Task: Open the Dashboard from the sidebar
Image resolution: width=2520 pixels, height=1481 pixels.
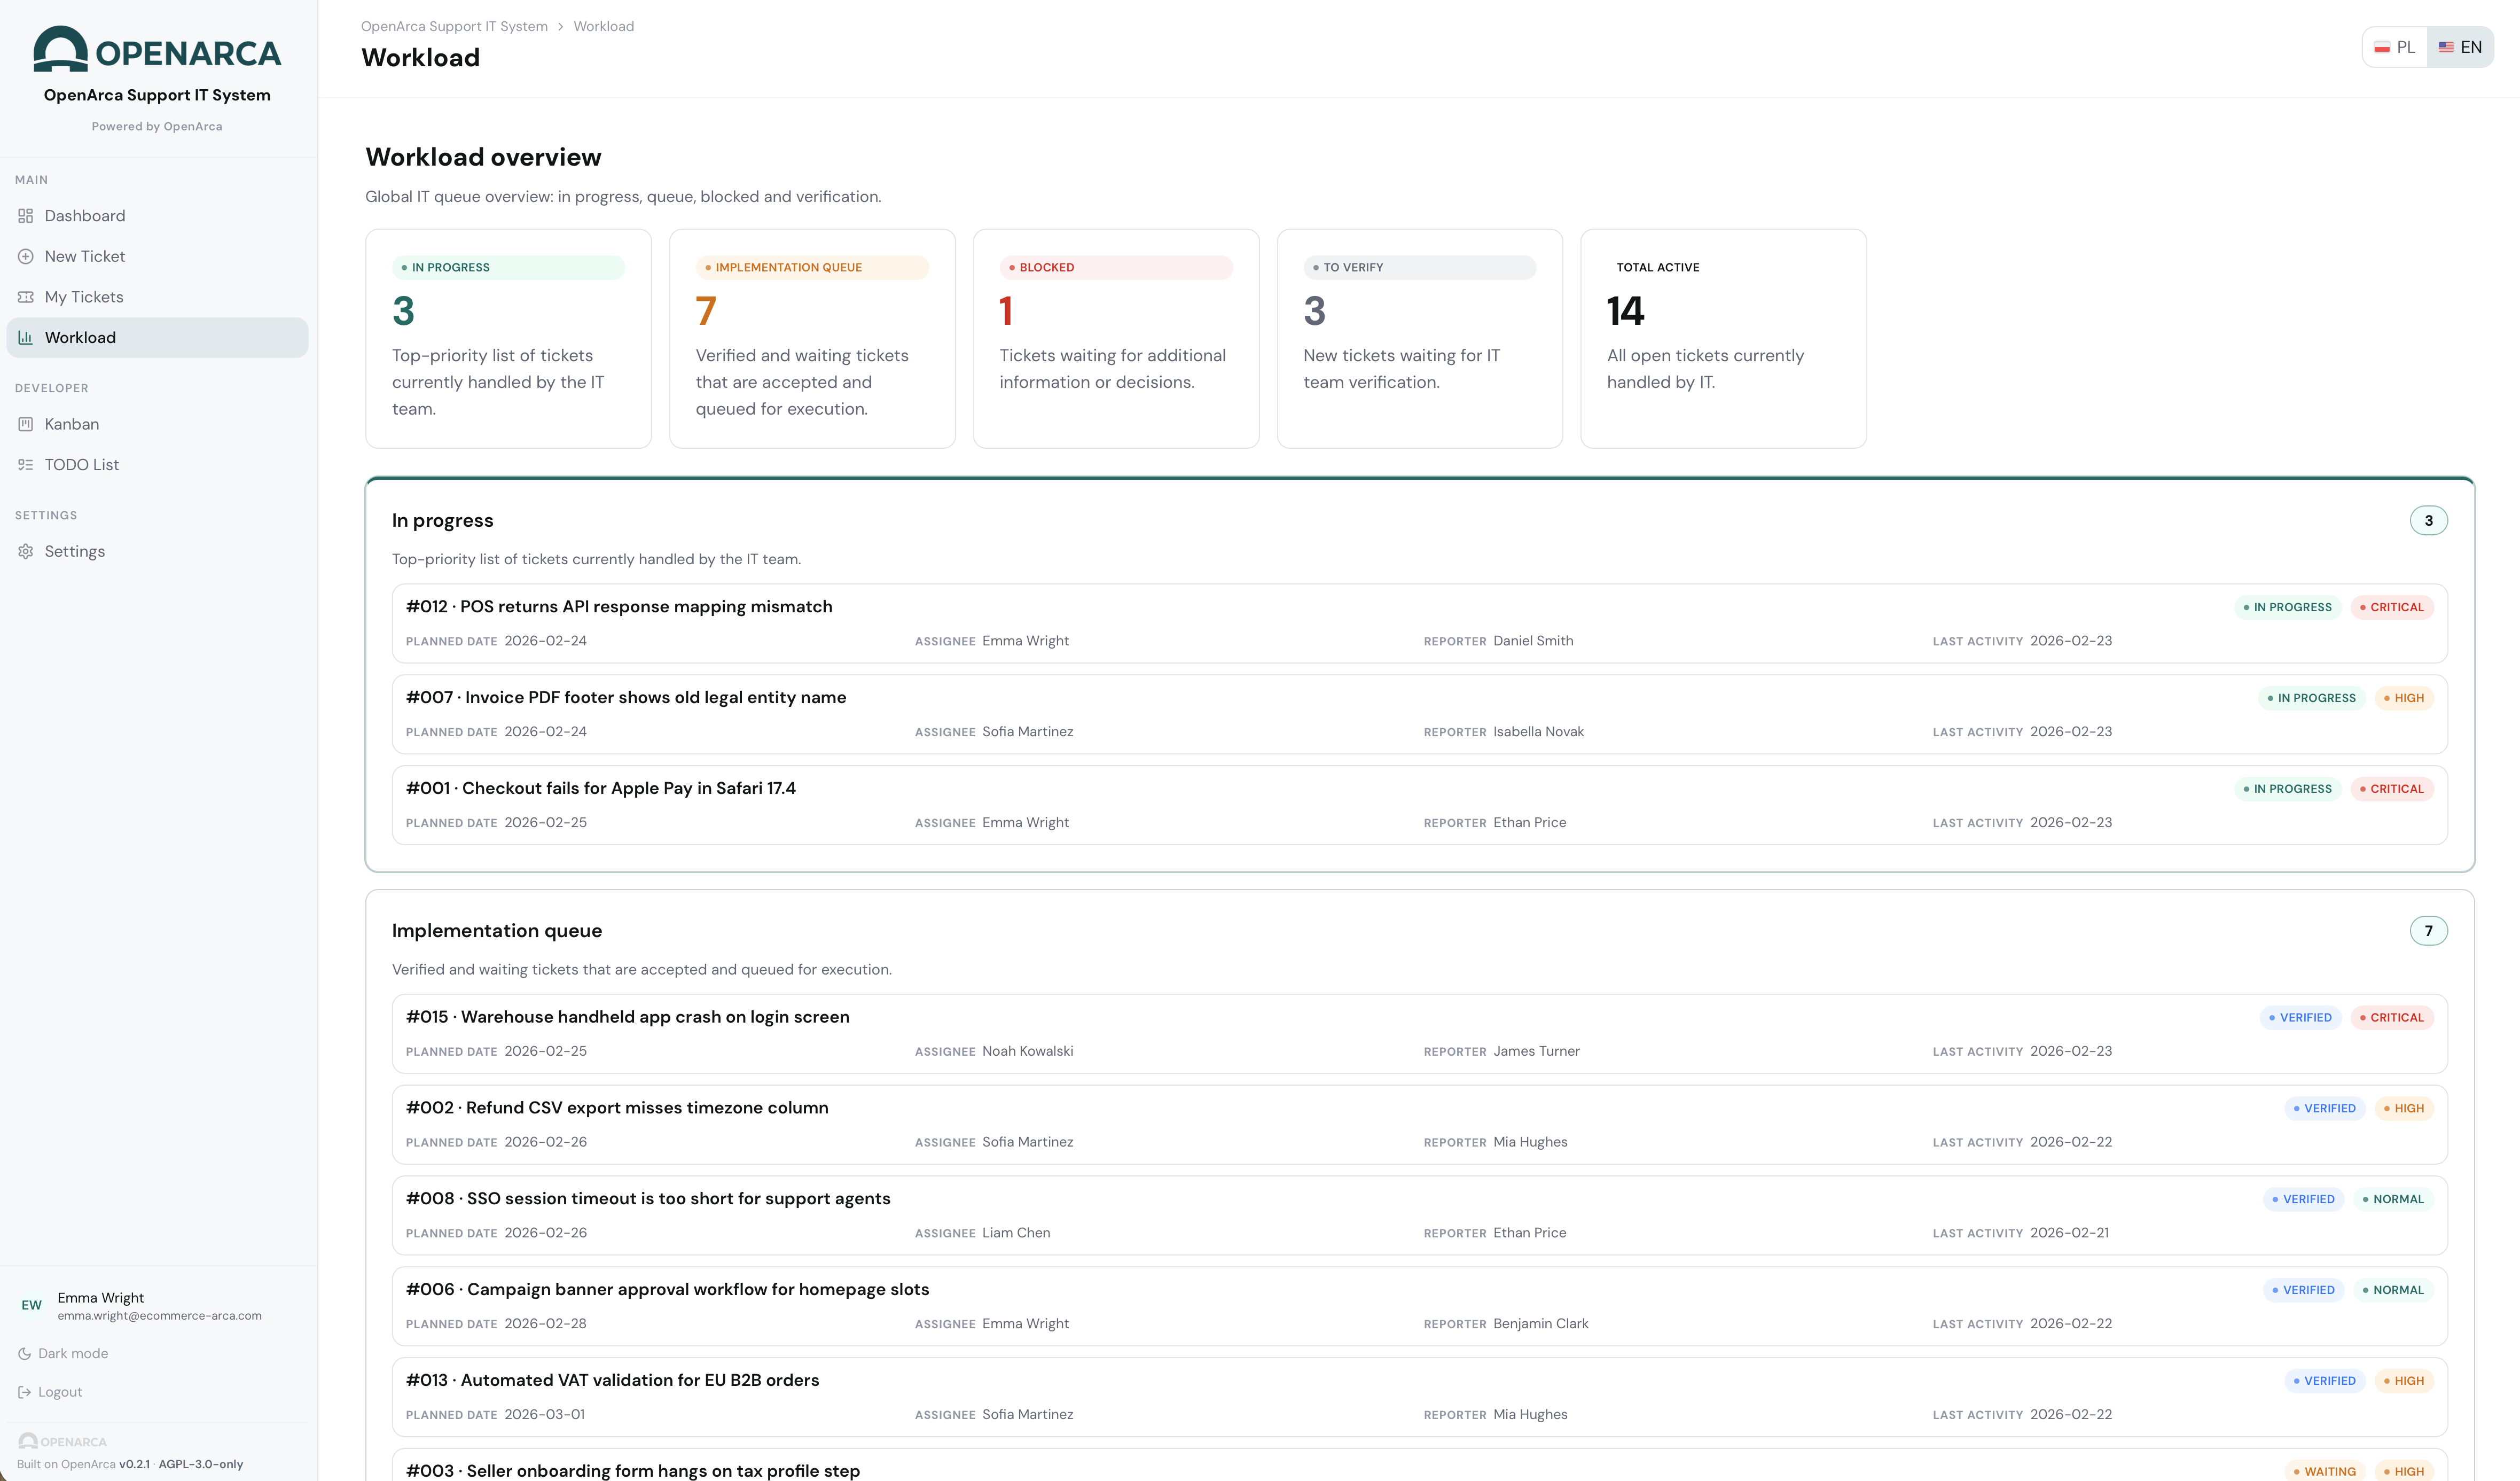Action: coord(84,215)
